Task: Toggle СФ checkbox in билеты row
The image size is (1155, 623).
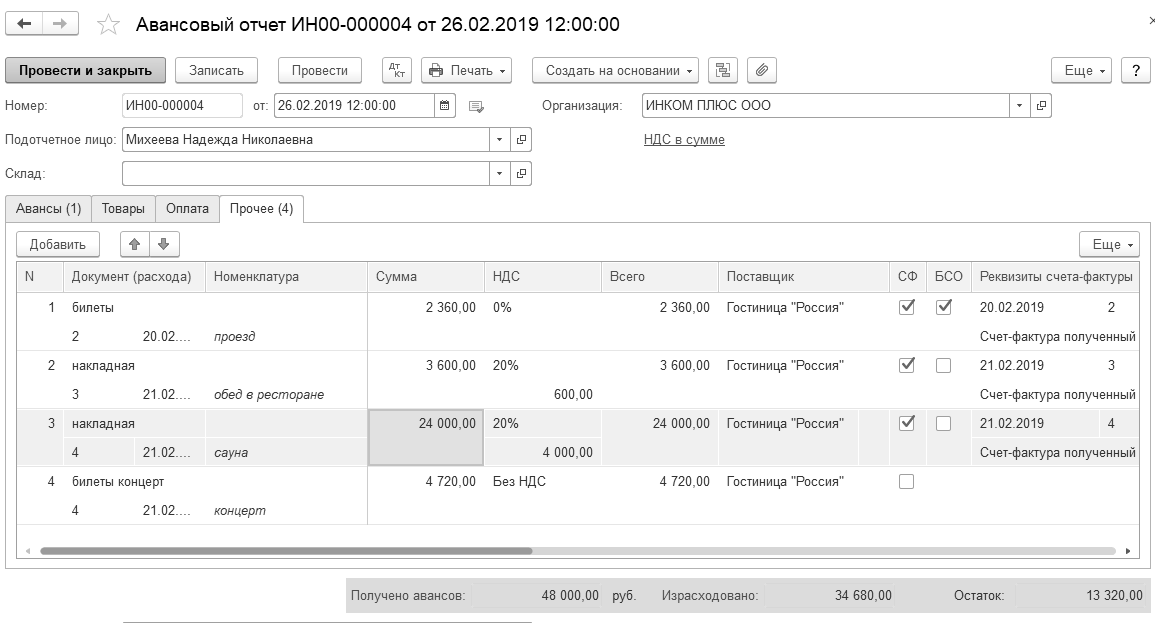Action: tap(907, 307)
